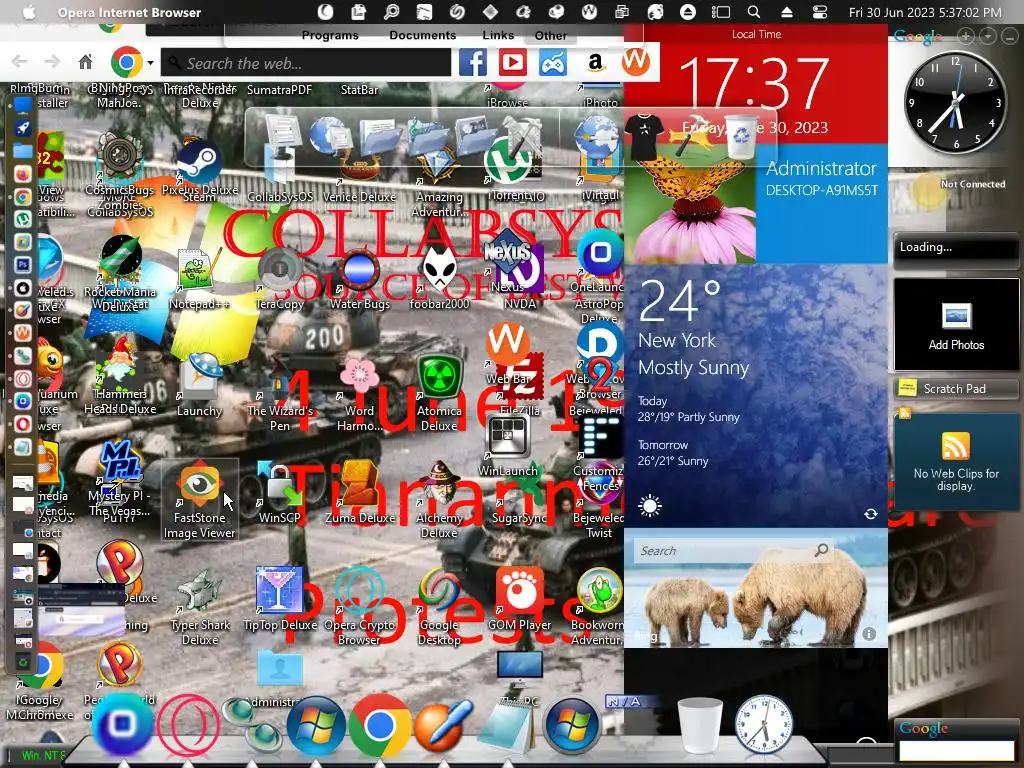Open the Google sidebar down-arrow menu
Viewport: 1024px width, 768px height.
987,36
